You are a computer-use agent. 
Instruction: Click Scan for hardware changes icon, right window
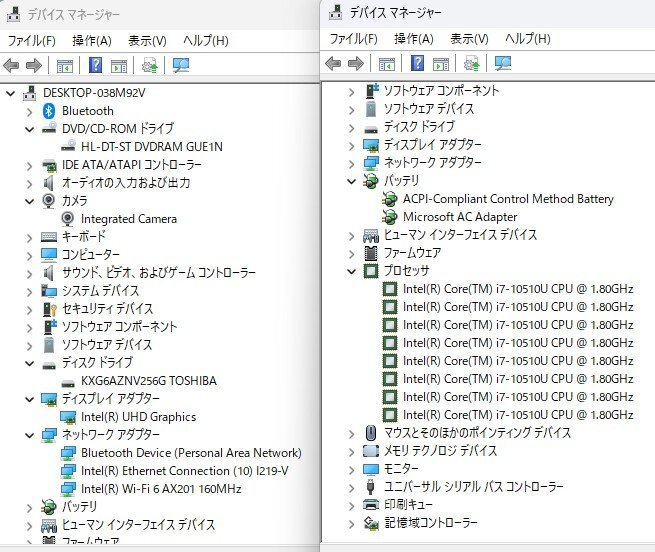tap(503, 64)
